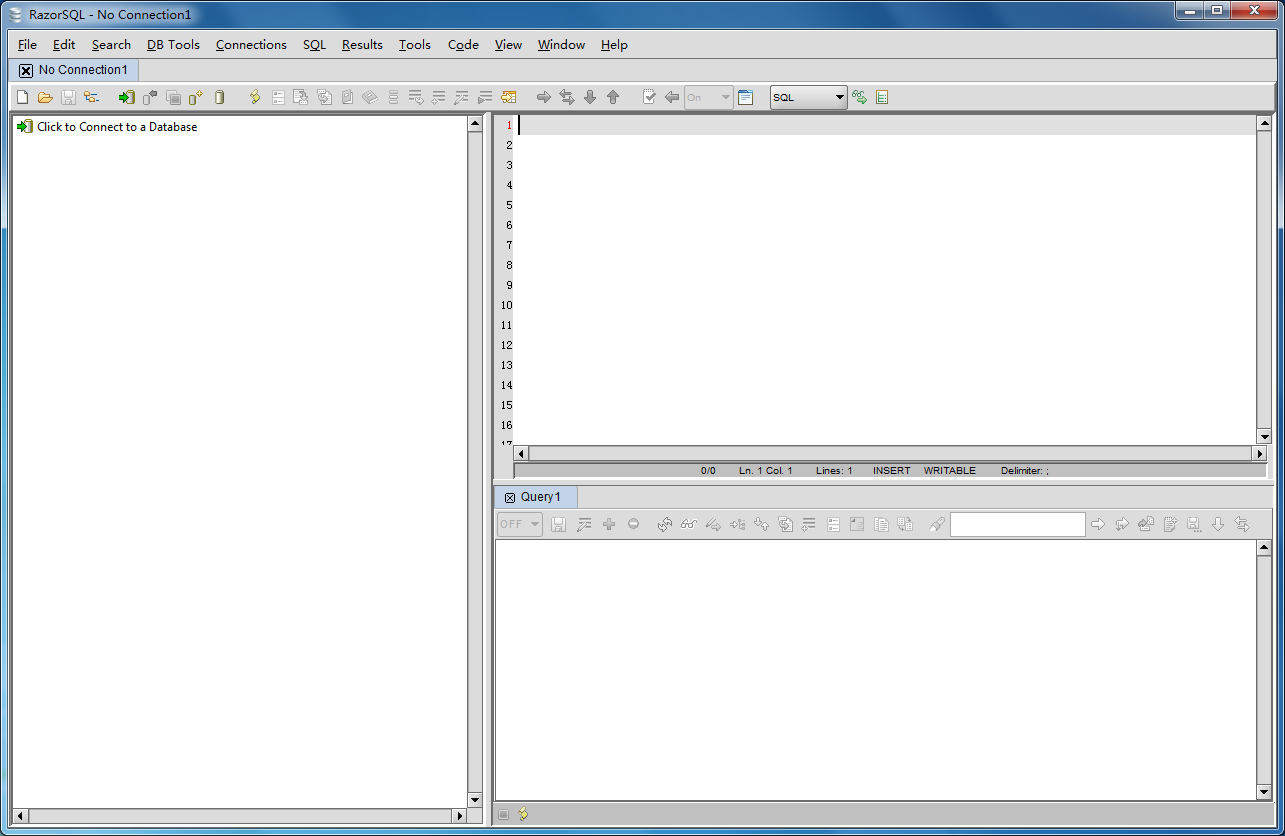Click the green link arrow icon after SQL dropdown

[x=859, y=97]
